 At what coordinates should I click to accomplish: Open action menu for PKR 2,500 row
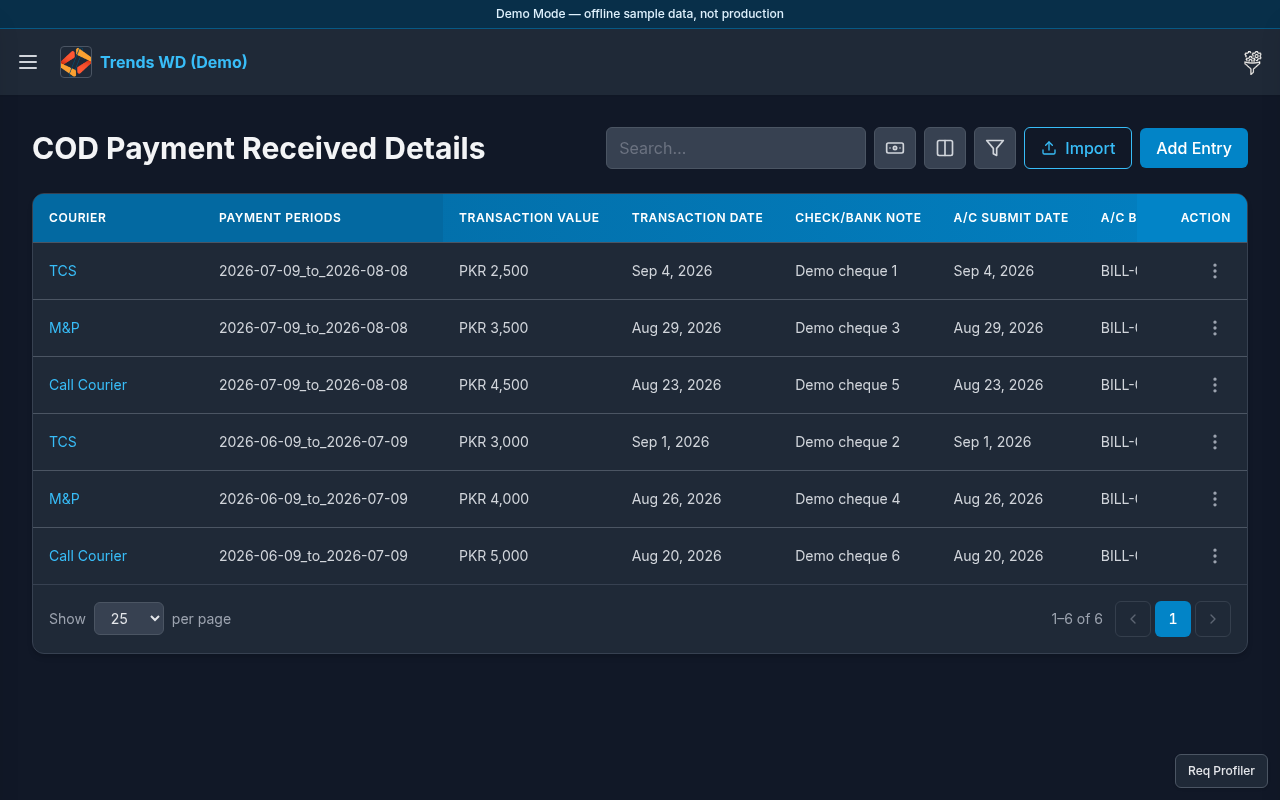1215,271
